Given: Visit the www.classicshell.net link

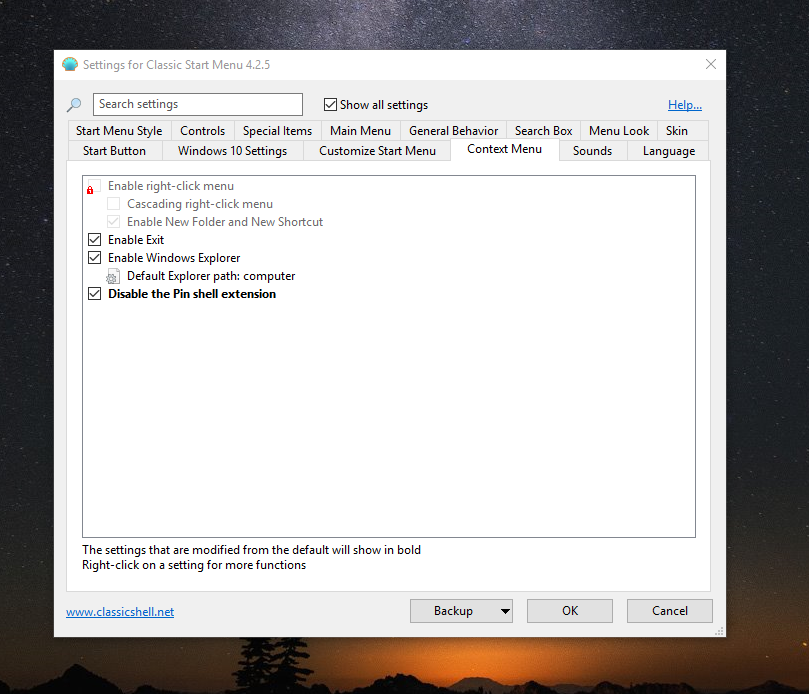Looking at the screenshot, I should coord(120,612).
